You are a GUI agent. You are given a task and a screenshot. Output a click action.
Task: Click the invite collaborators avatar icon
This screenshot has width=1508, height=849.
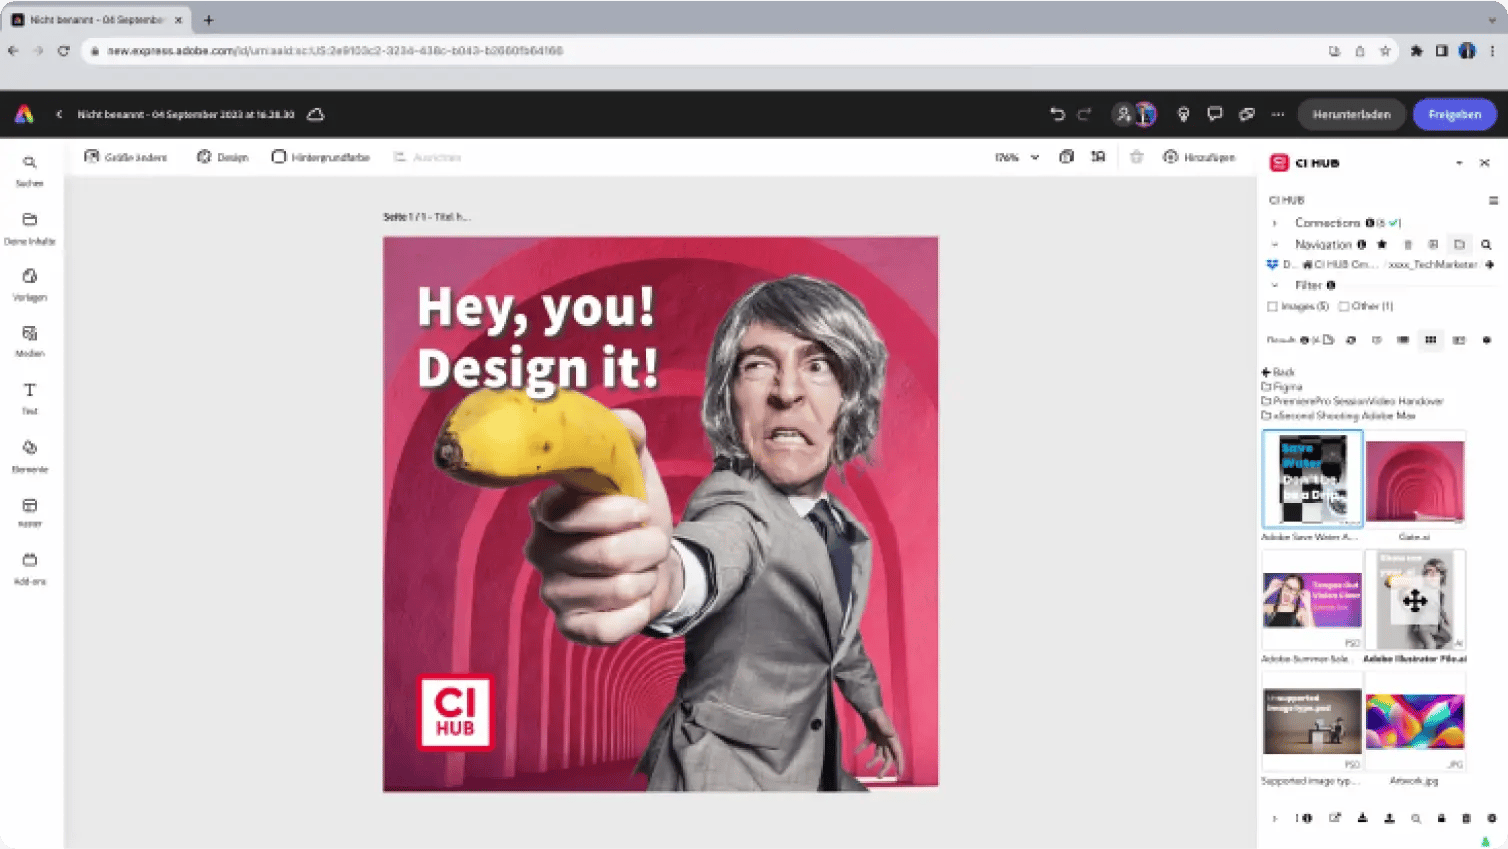(x=1124, y=114)
